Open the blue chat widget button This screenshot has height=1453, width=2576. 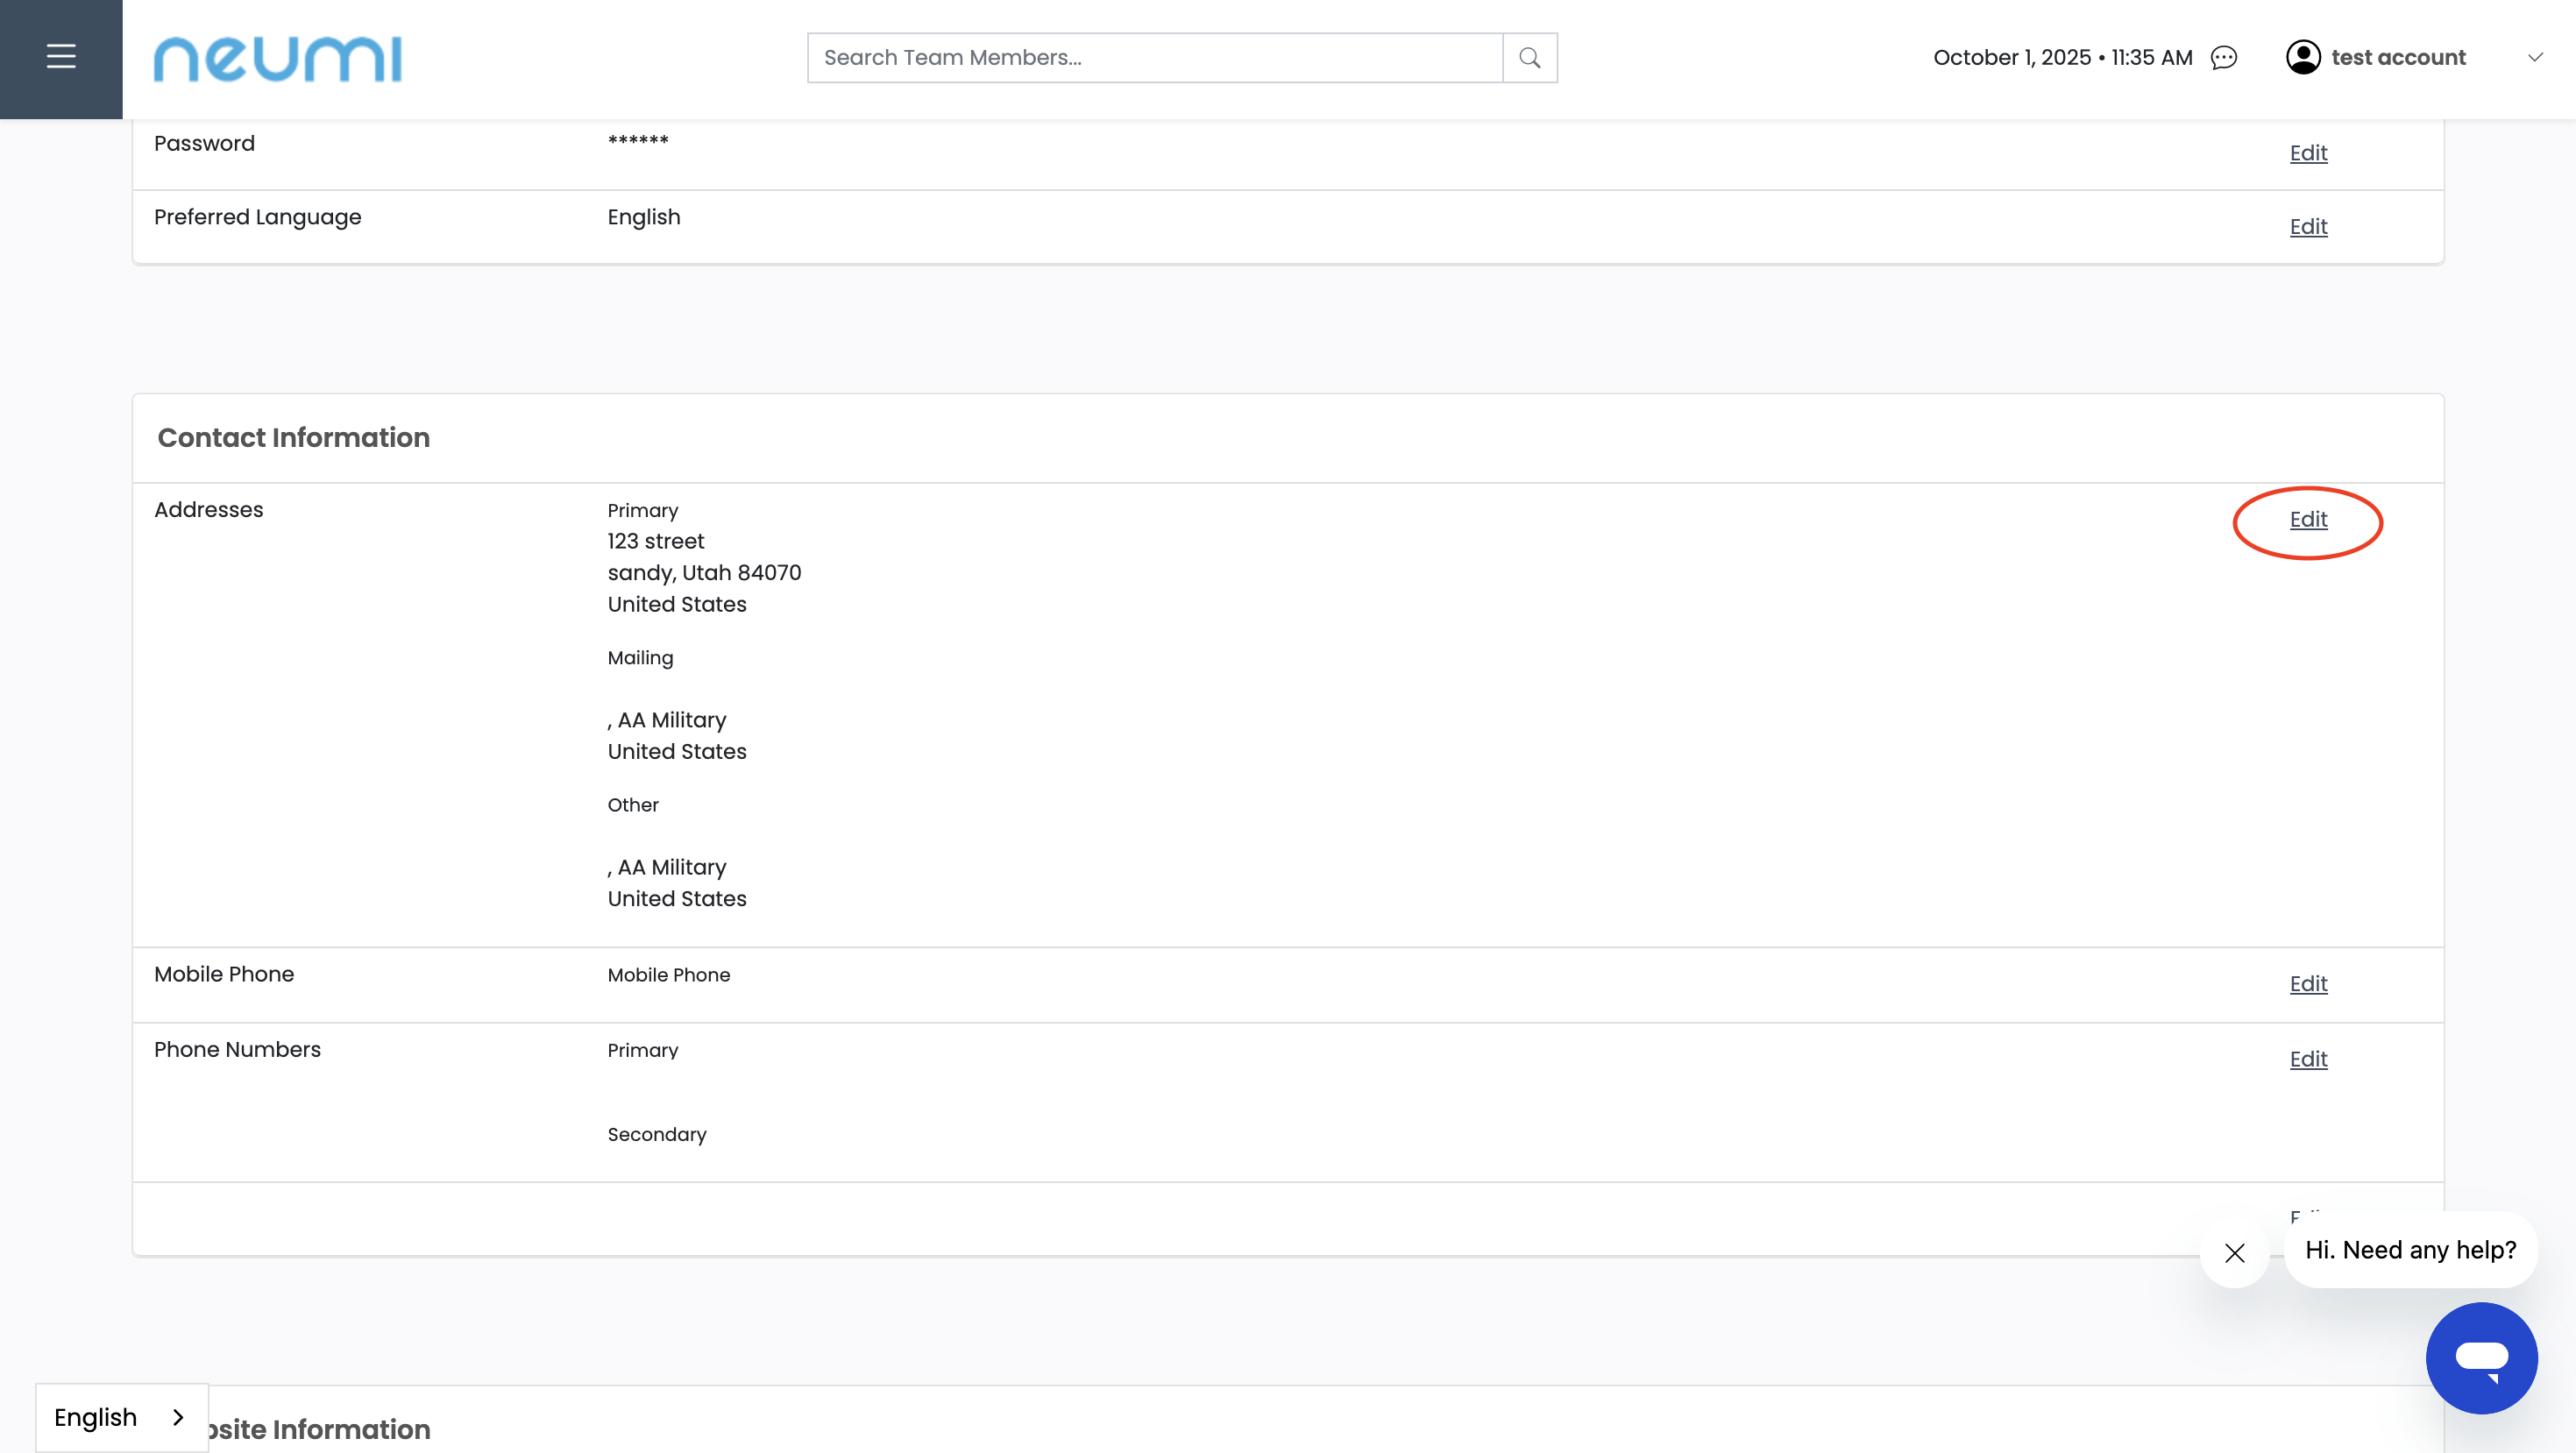click(x=2481, y=1357)
